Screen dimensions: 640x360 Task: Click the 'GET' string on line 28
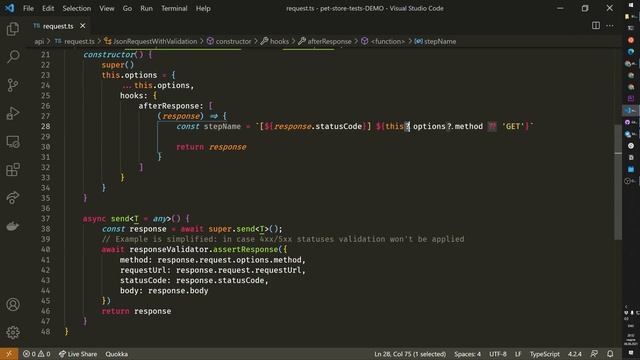tap(513, 126)
